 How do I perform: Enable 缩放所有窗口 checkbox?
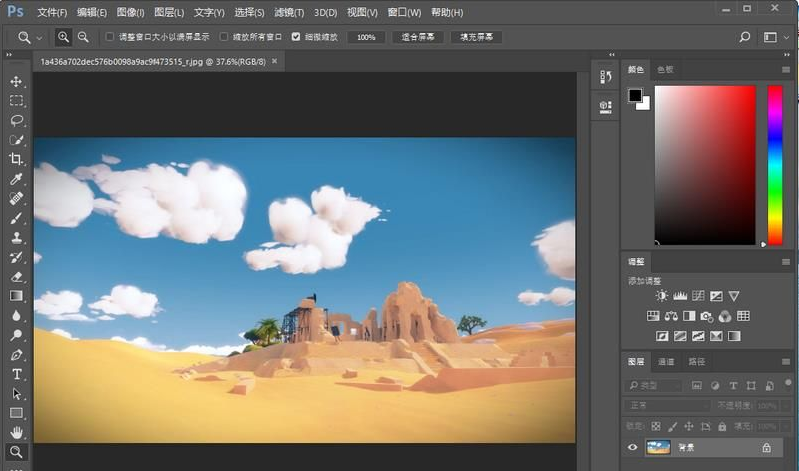click(224, 37)
